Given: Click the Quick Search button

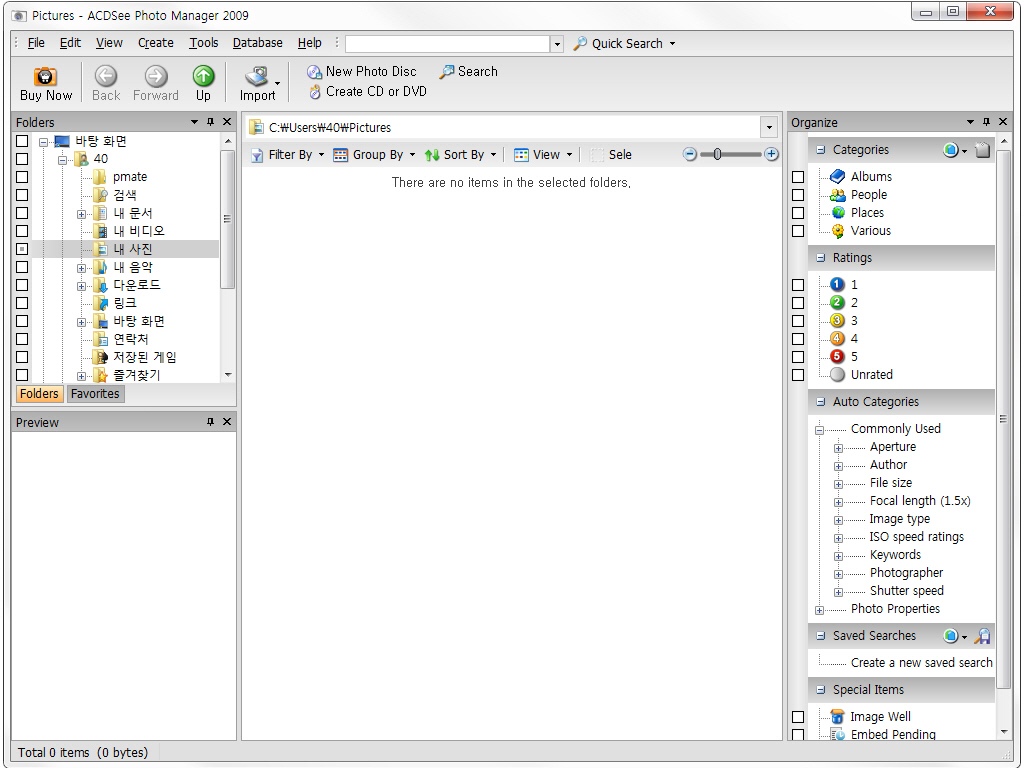Looking at the screenshot, I should point(625,44).
